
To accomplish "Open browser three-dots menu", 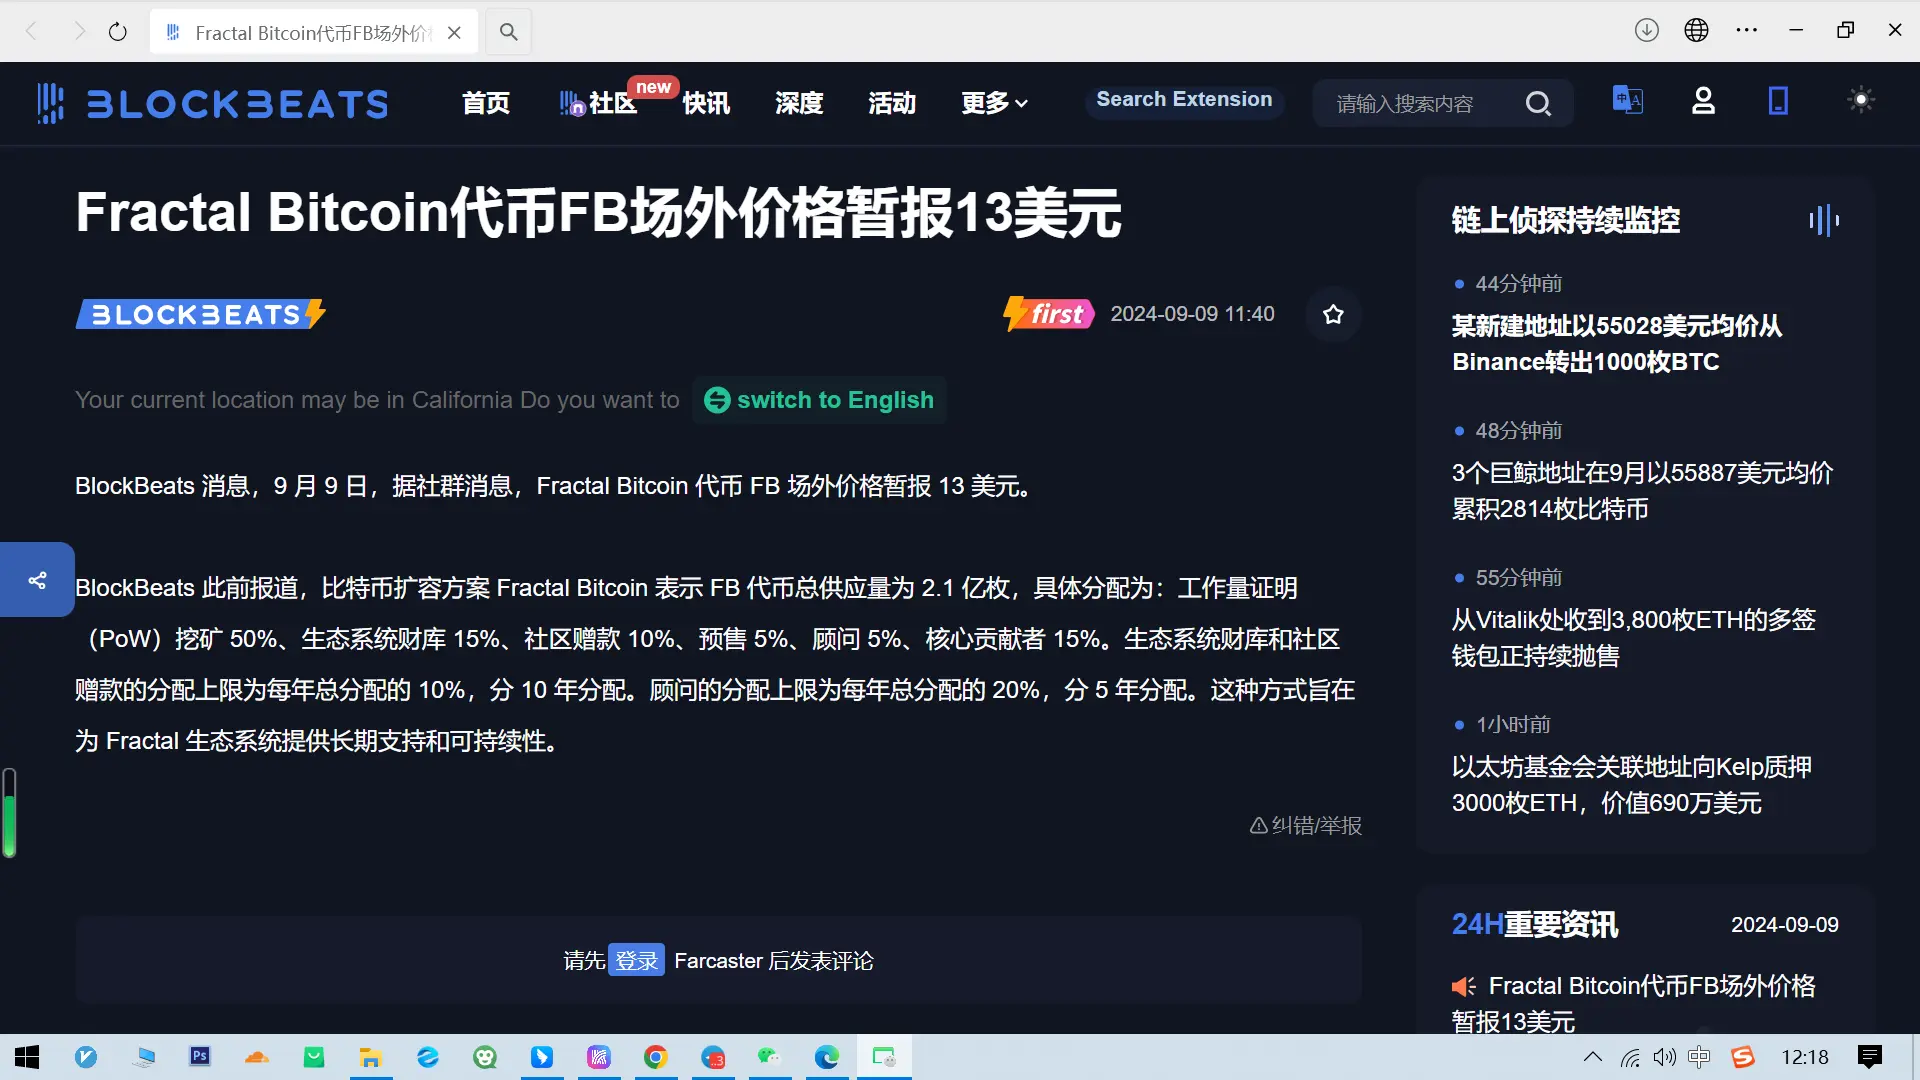I will coord(1747,30).
